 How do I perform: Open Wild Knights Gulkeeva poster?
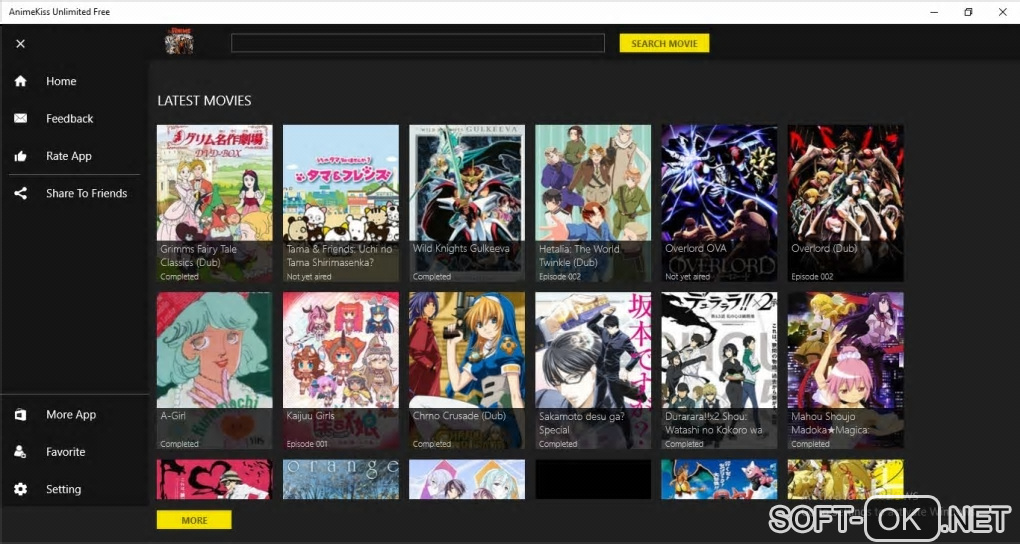(x=467, y=203)
